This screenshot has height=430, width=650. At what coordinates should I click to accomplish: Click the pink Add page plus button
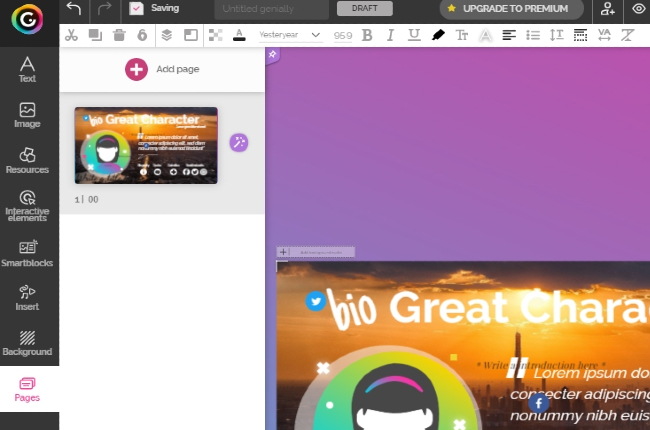click(136, 69)
